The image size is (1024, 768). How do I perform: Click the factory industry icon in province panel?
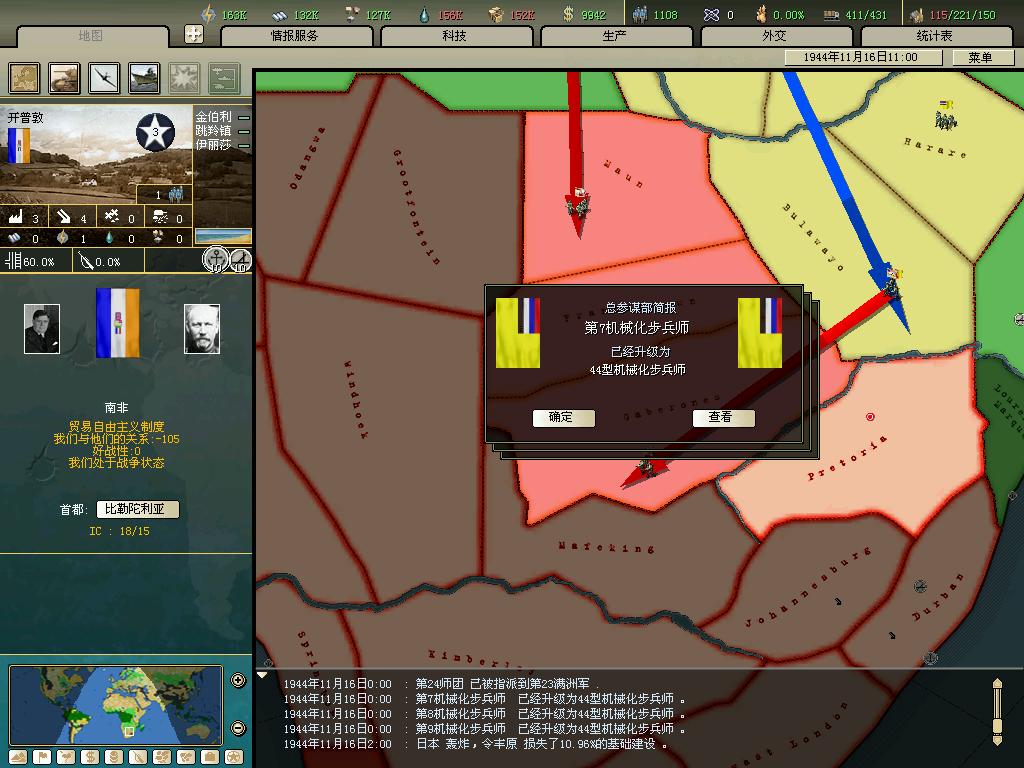tap(16, 217)
